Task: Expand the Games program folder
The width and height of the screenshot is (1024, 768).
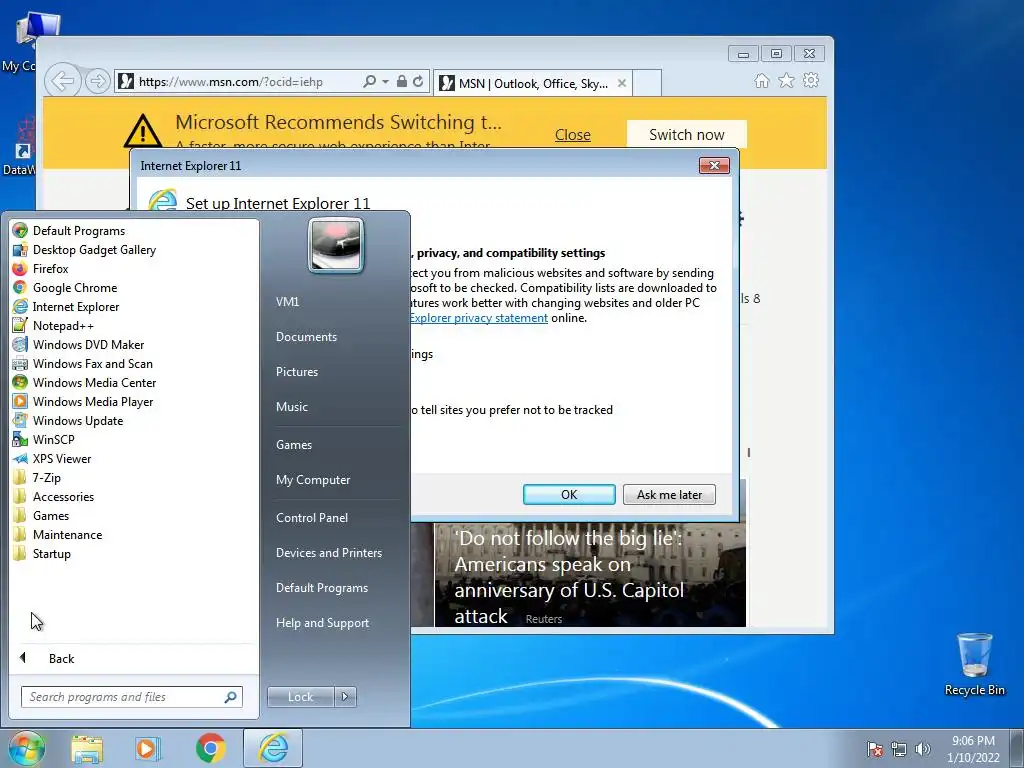Action: pos(41,515)
